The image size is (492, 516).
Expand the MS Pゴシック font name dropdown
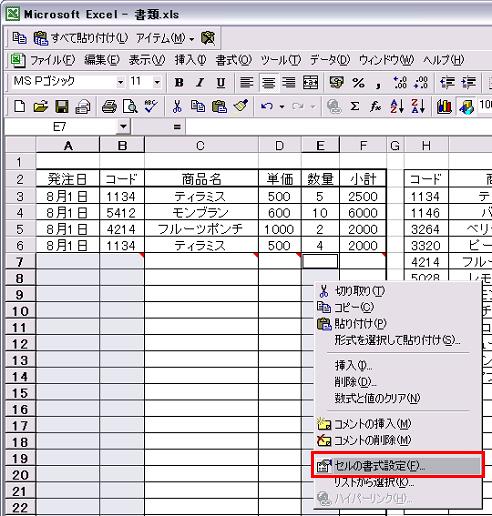pos(120,82)
